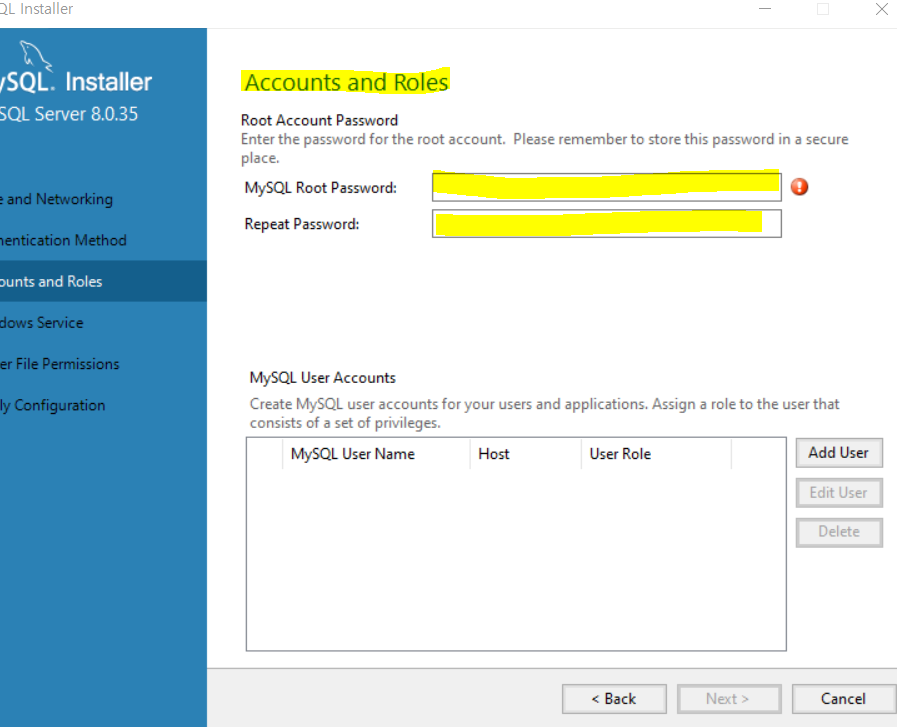Click the red password error warning icon
This screenshot has height=727, width=897.
coord(799,186)
